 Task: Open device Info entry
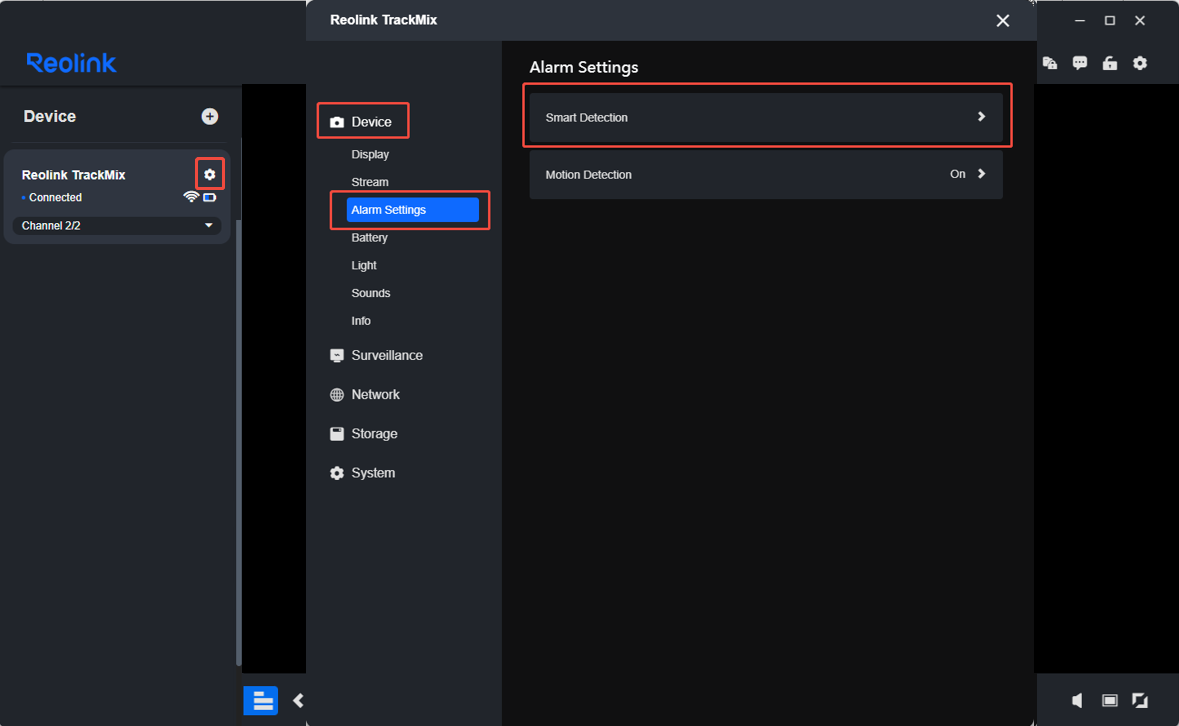(361, 321)
